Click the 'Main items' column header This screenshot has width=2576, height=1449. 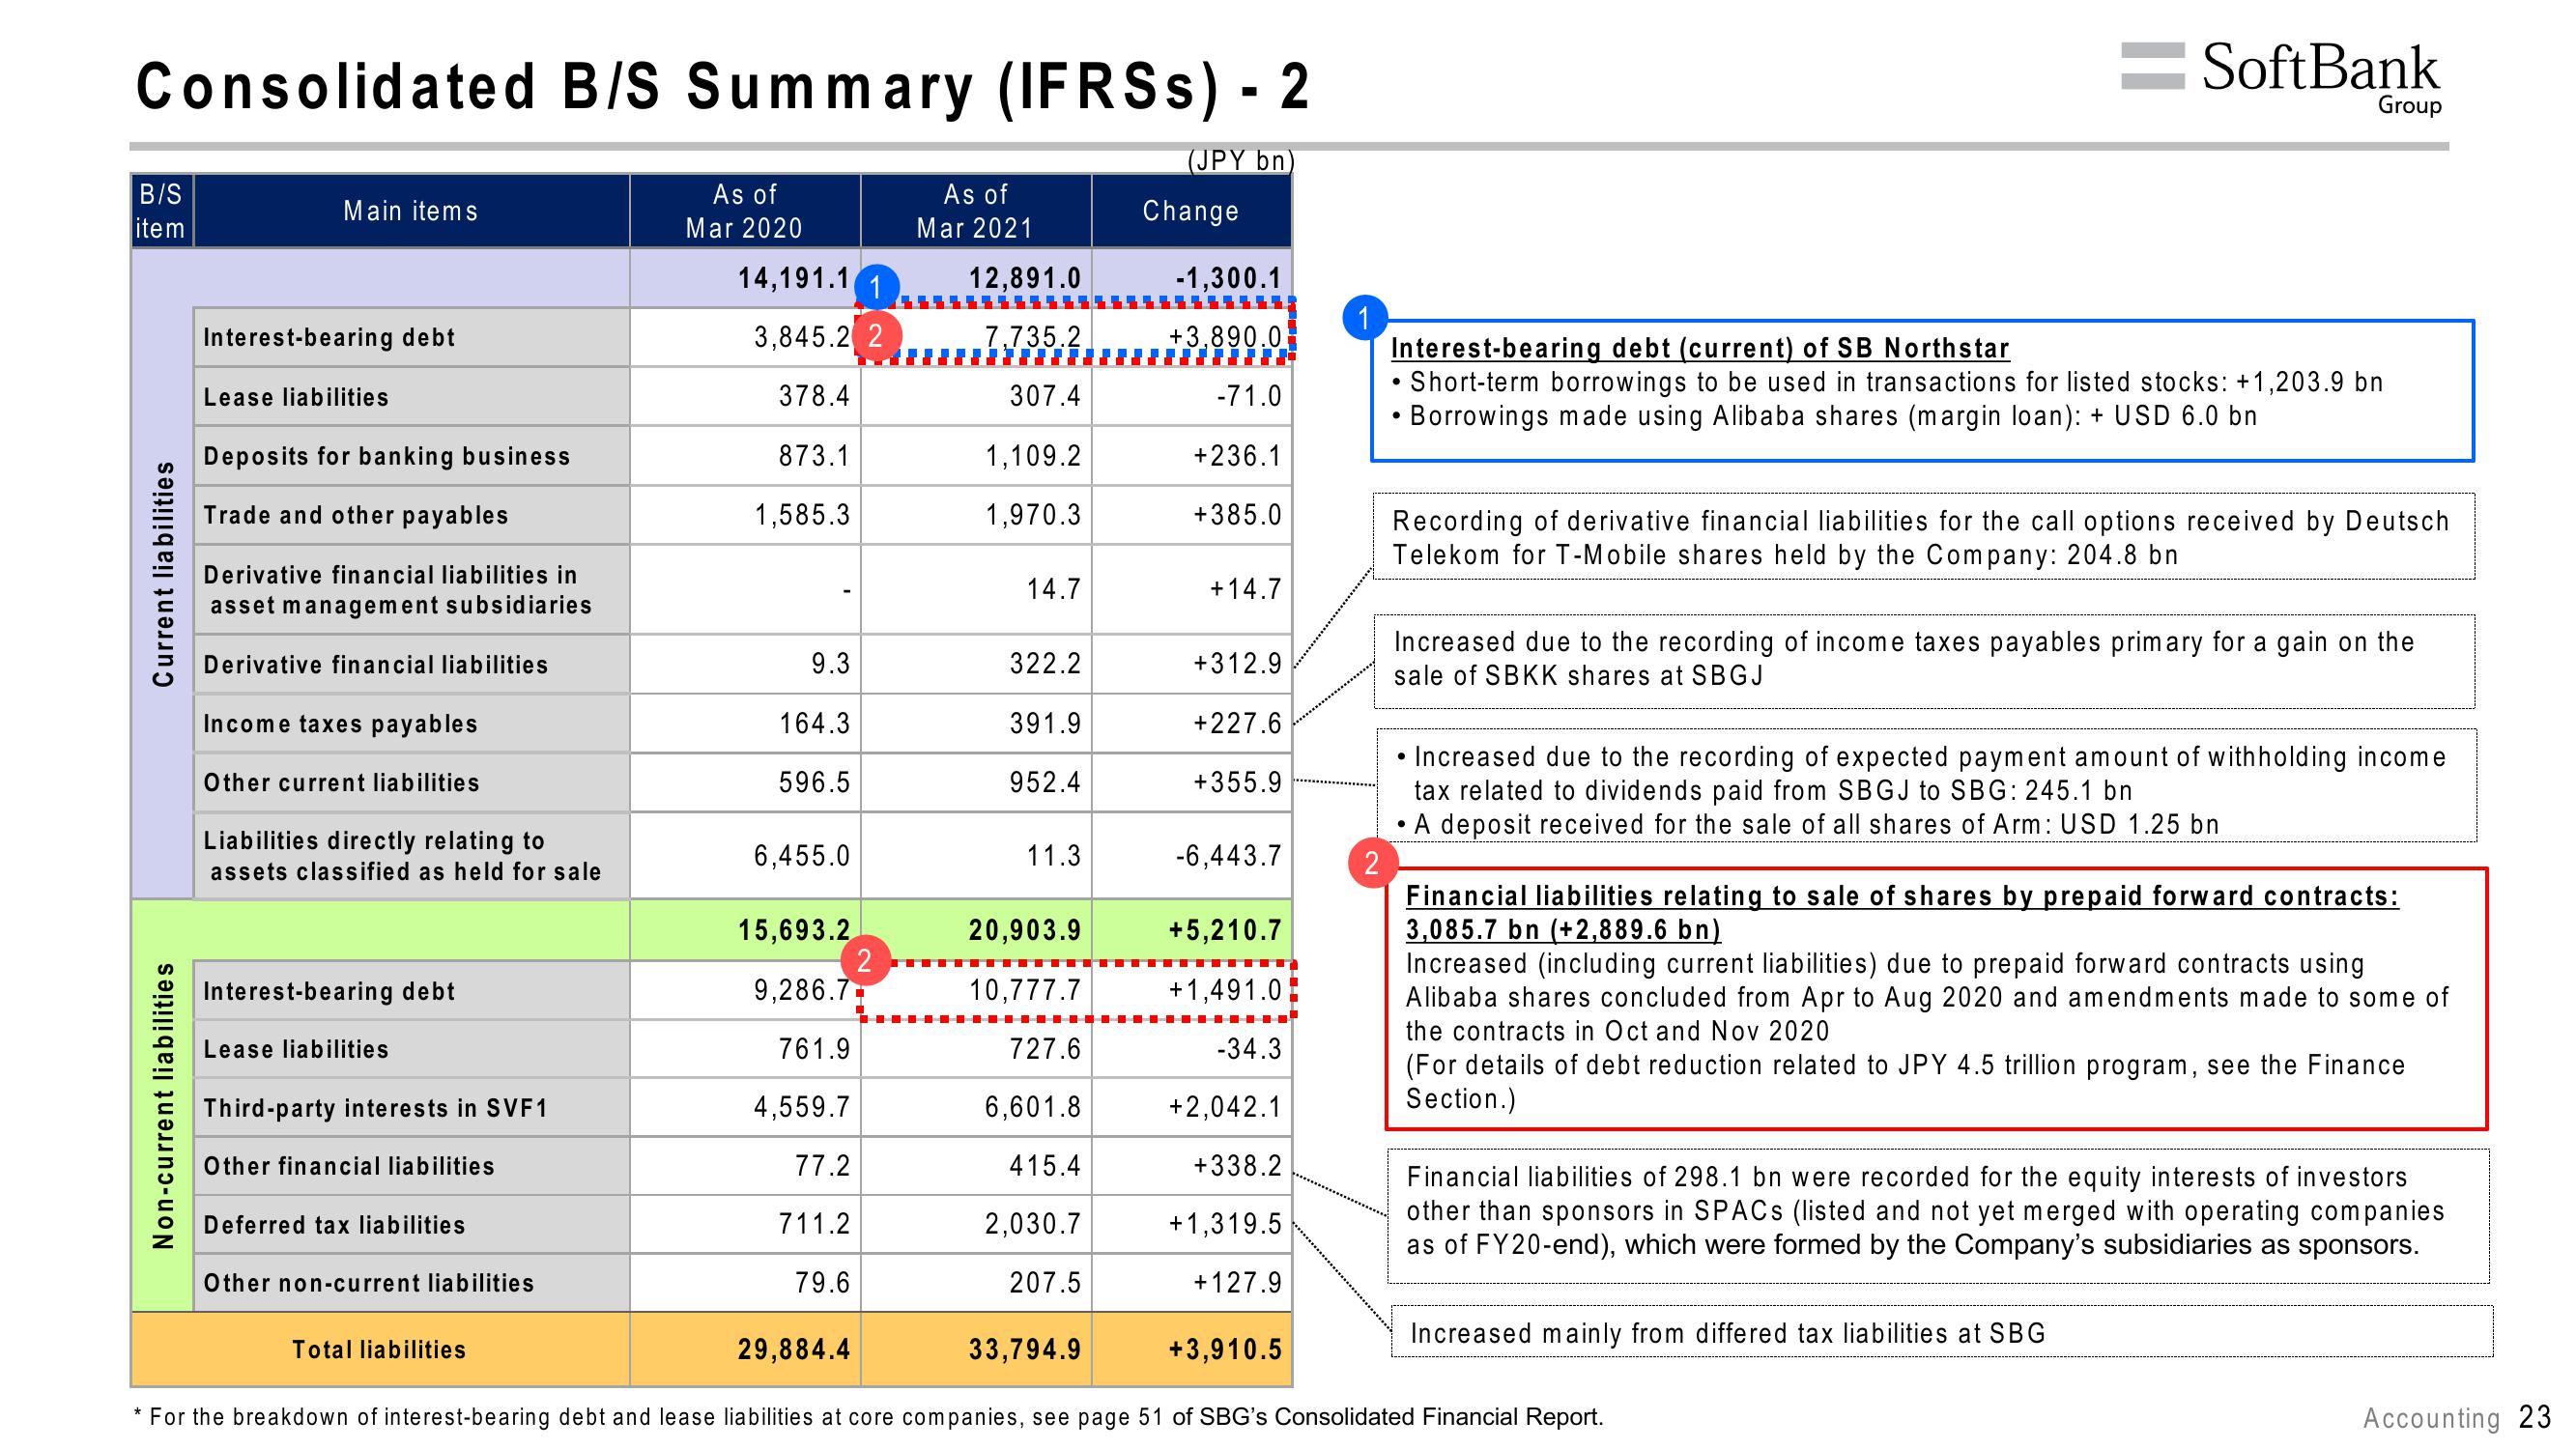tap(411, 211)
